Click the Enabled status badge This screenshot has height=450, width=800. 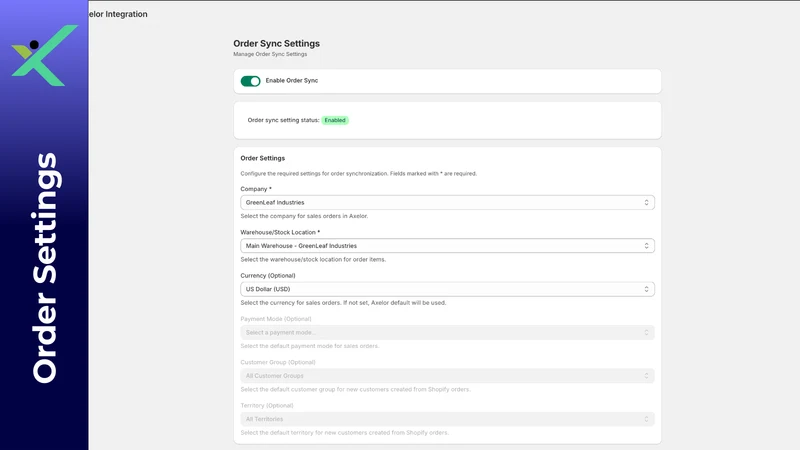pyautogui.click(x=335, y=120)
